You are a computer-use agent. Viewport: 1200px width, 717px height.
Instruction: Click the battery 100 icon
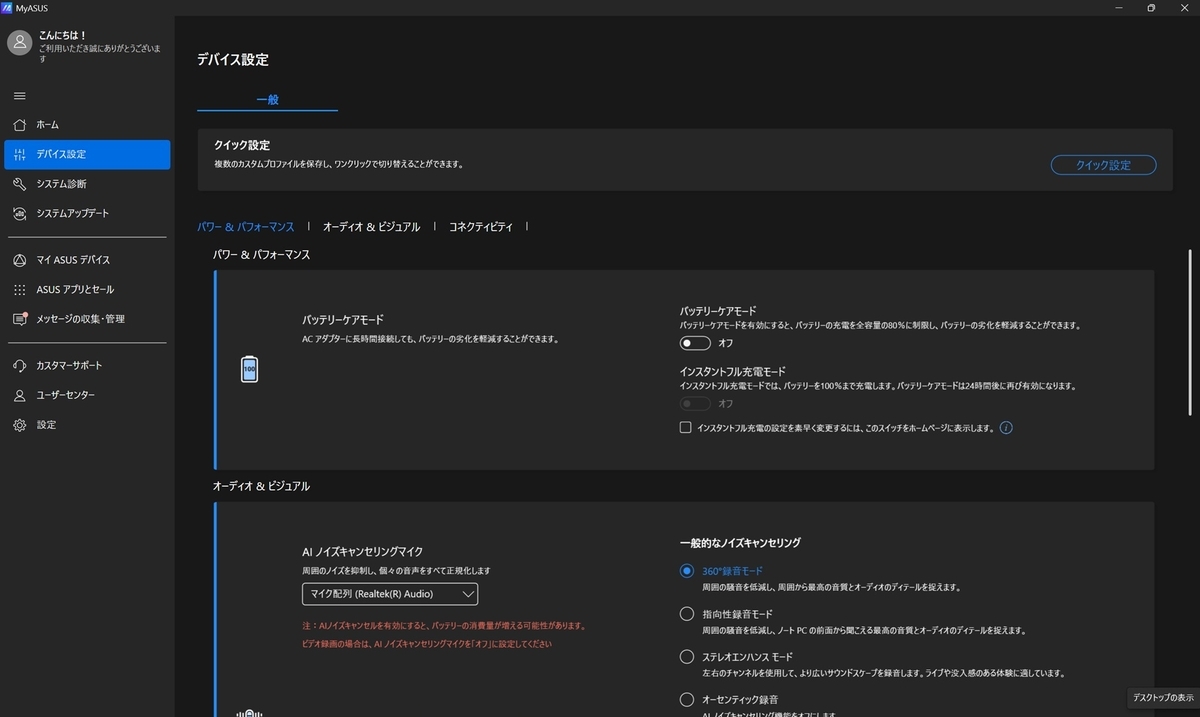click(x=249, y=369)
